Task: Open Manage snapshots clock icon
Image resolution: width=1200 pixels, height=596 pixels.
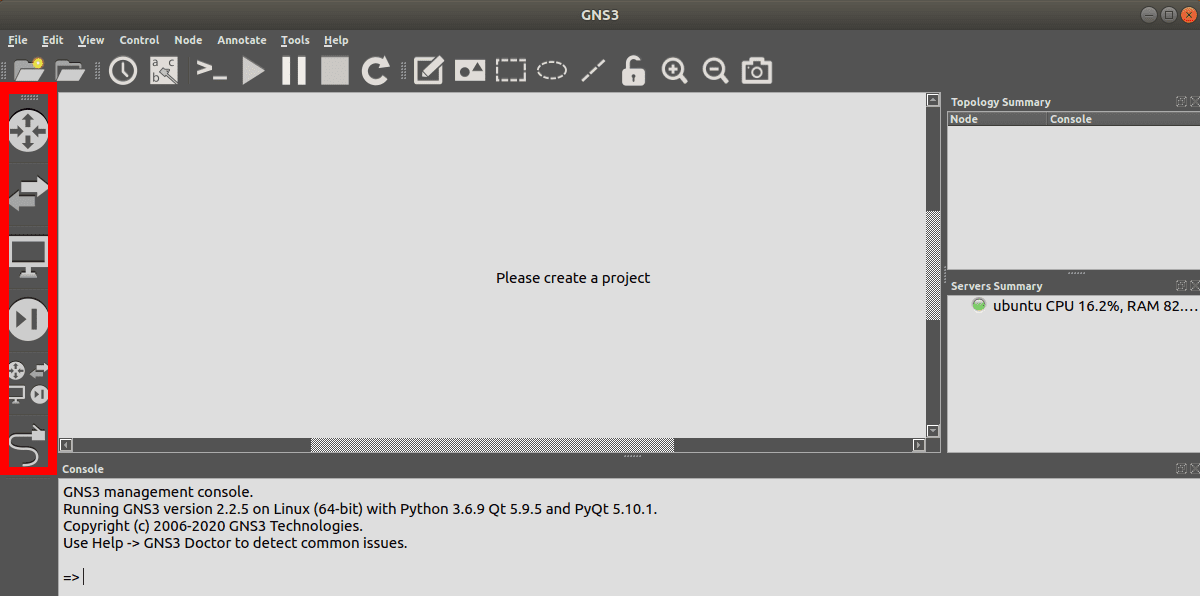Action: [123, 70]
